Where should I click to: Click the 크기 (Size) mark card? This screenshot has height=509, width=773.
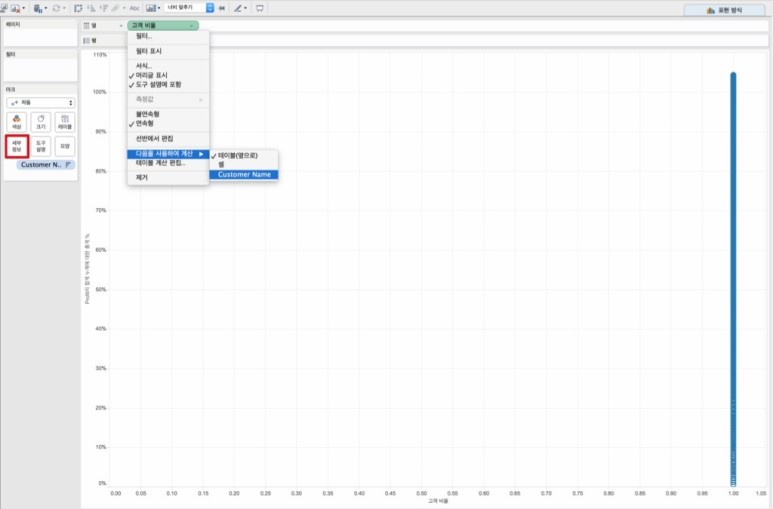pyautogui.click(x=41, y=122)
